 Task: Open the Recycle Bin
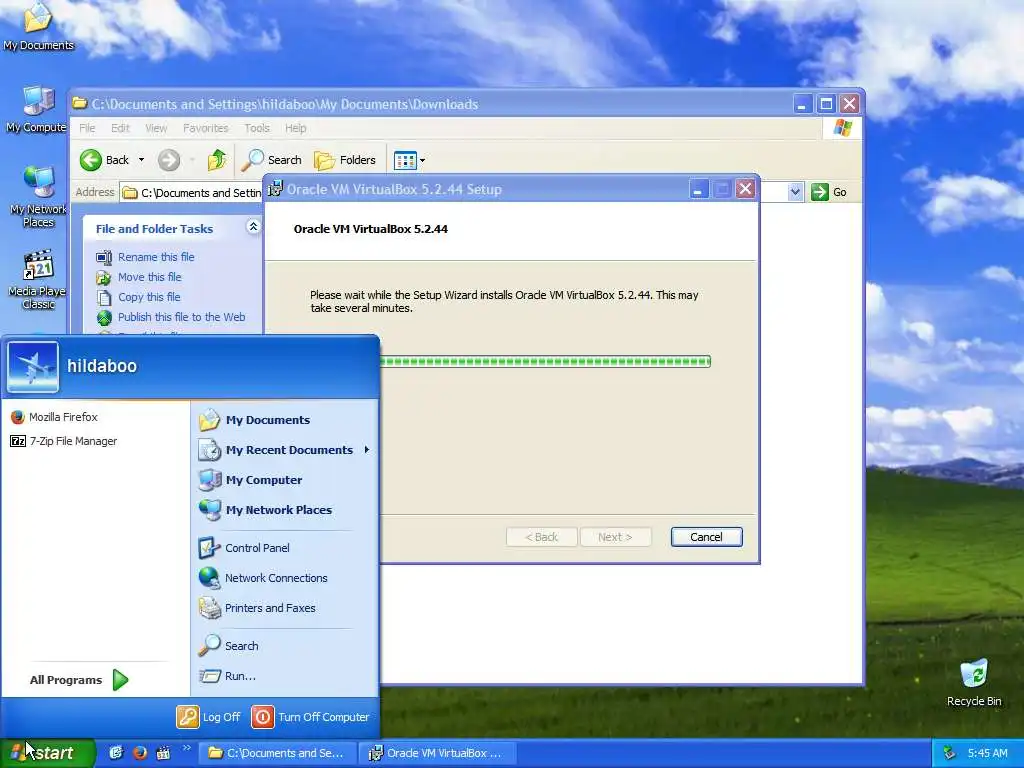[974, 682]
